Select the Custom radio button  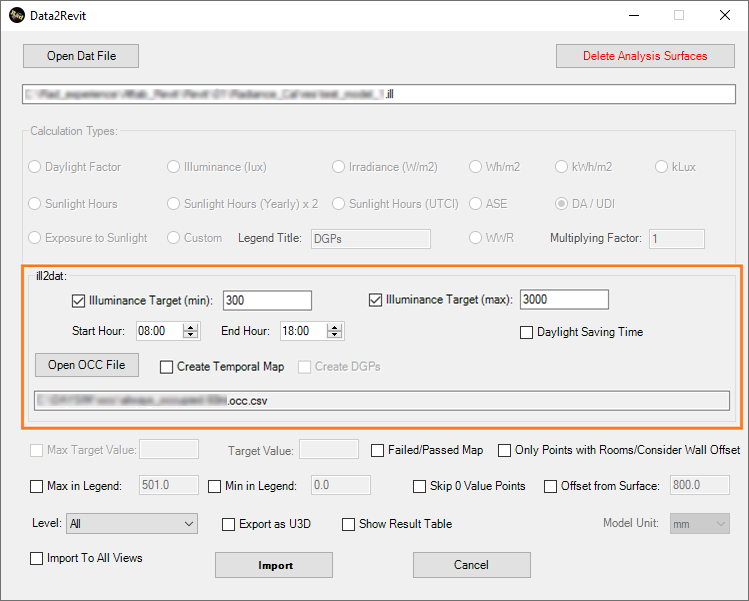pos(173,237)
